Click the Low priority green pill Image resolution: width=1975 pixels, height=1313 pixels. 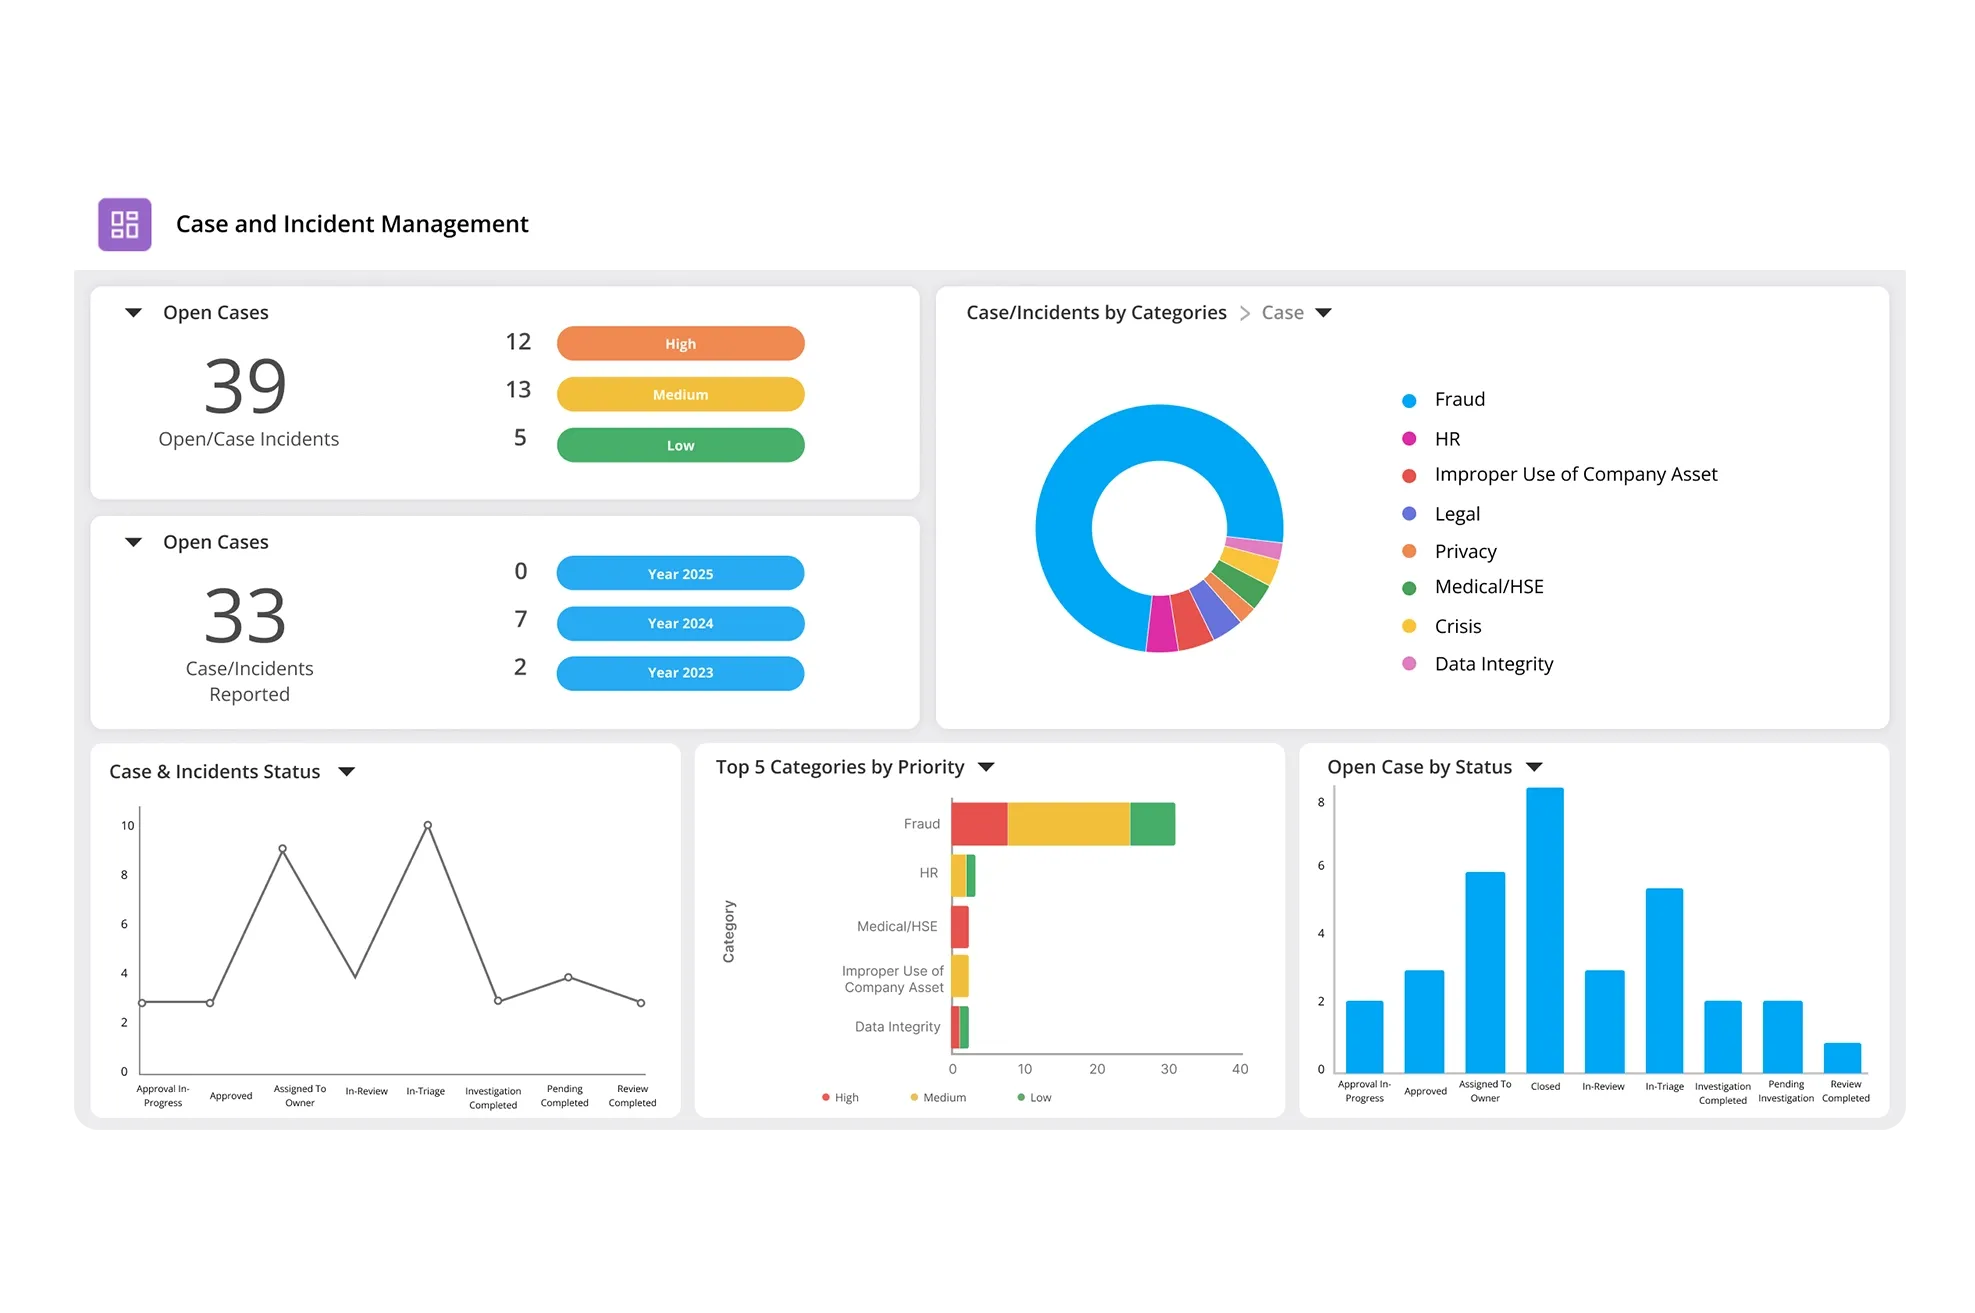click(x=680, y=445)
